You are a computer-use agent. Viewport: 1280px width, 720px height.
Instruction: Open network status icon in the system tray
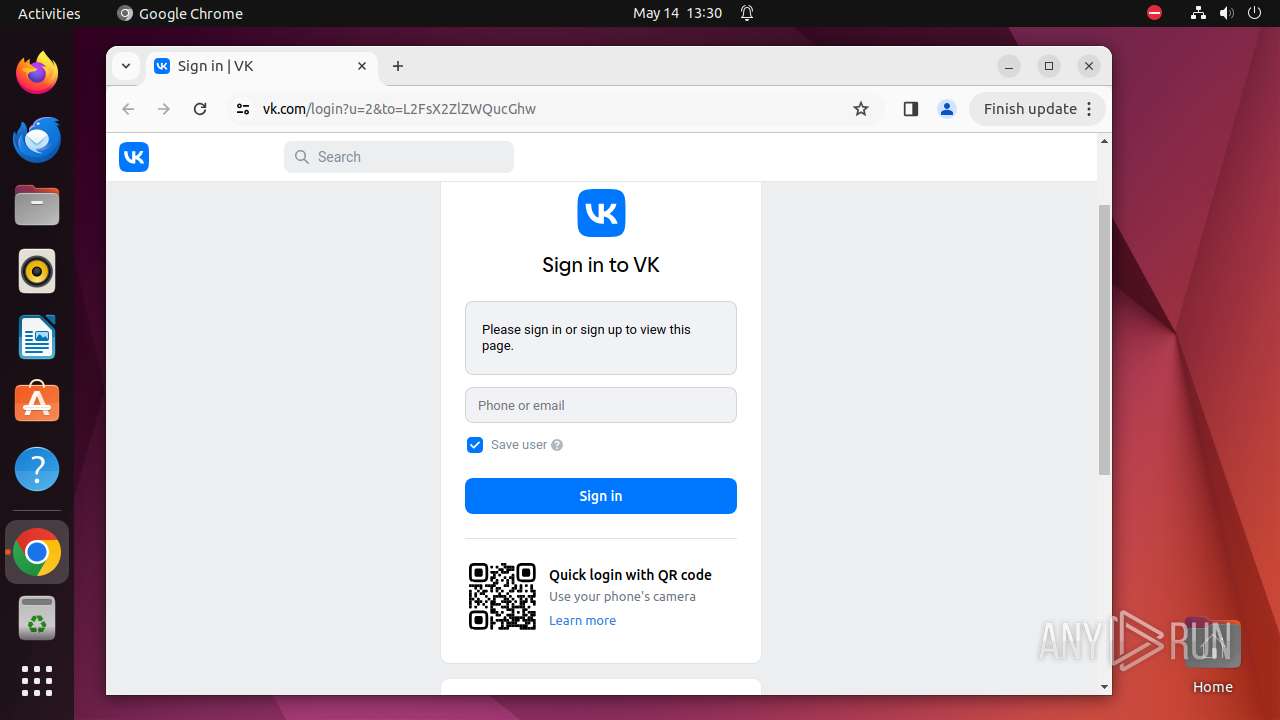1198,13
